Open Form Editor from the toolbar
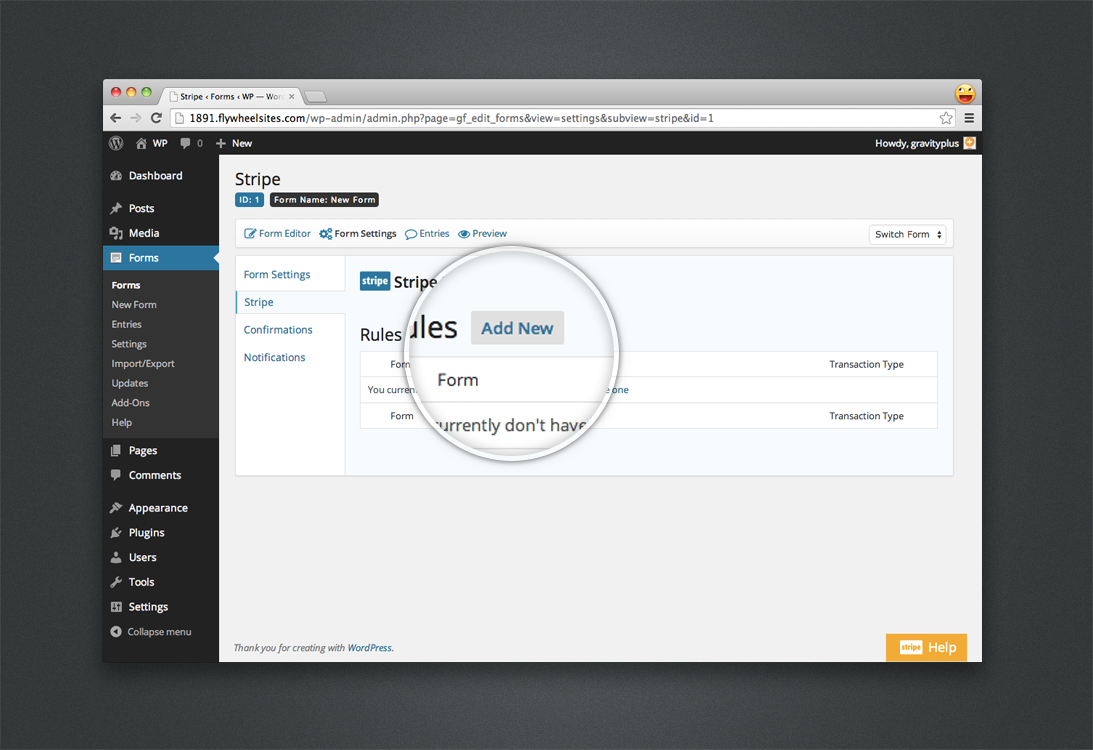1093x750 pixels. pyautogui.click(x=277, y=234)
